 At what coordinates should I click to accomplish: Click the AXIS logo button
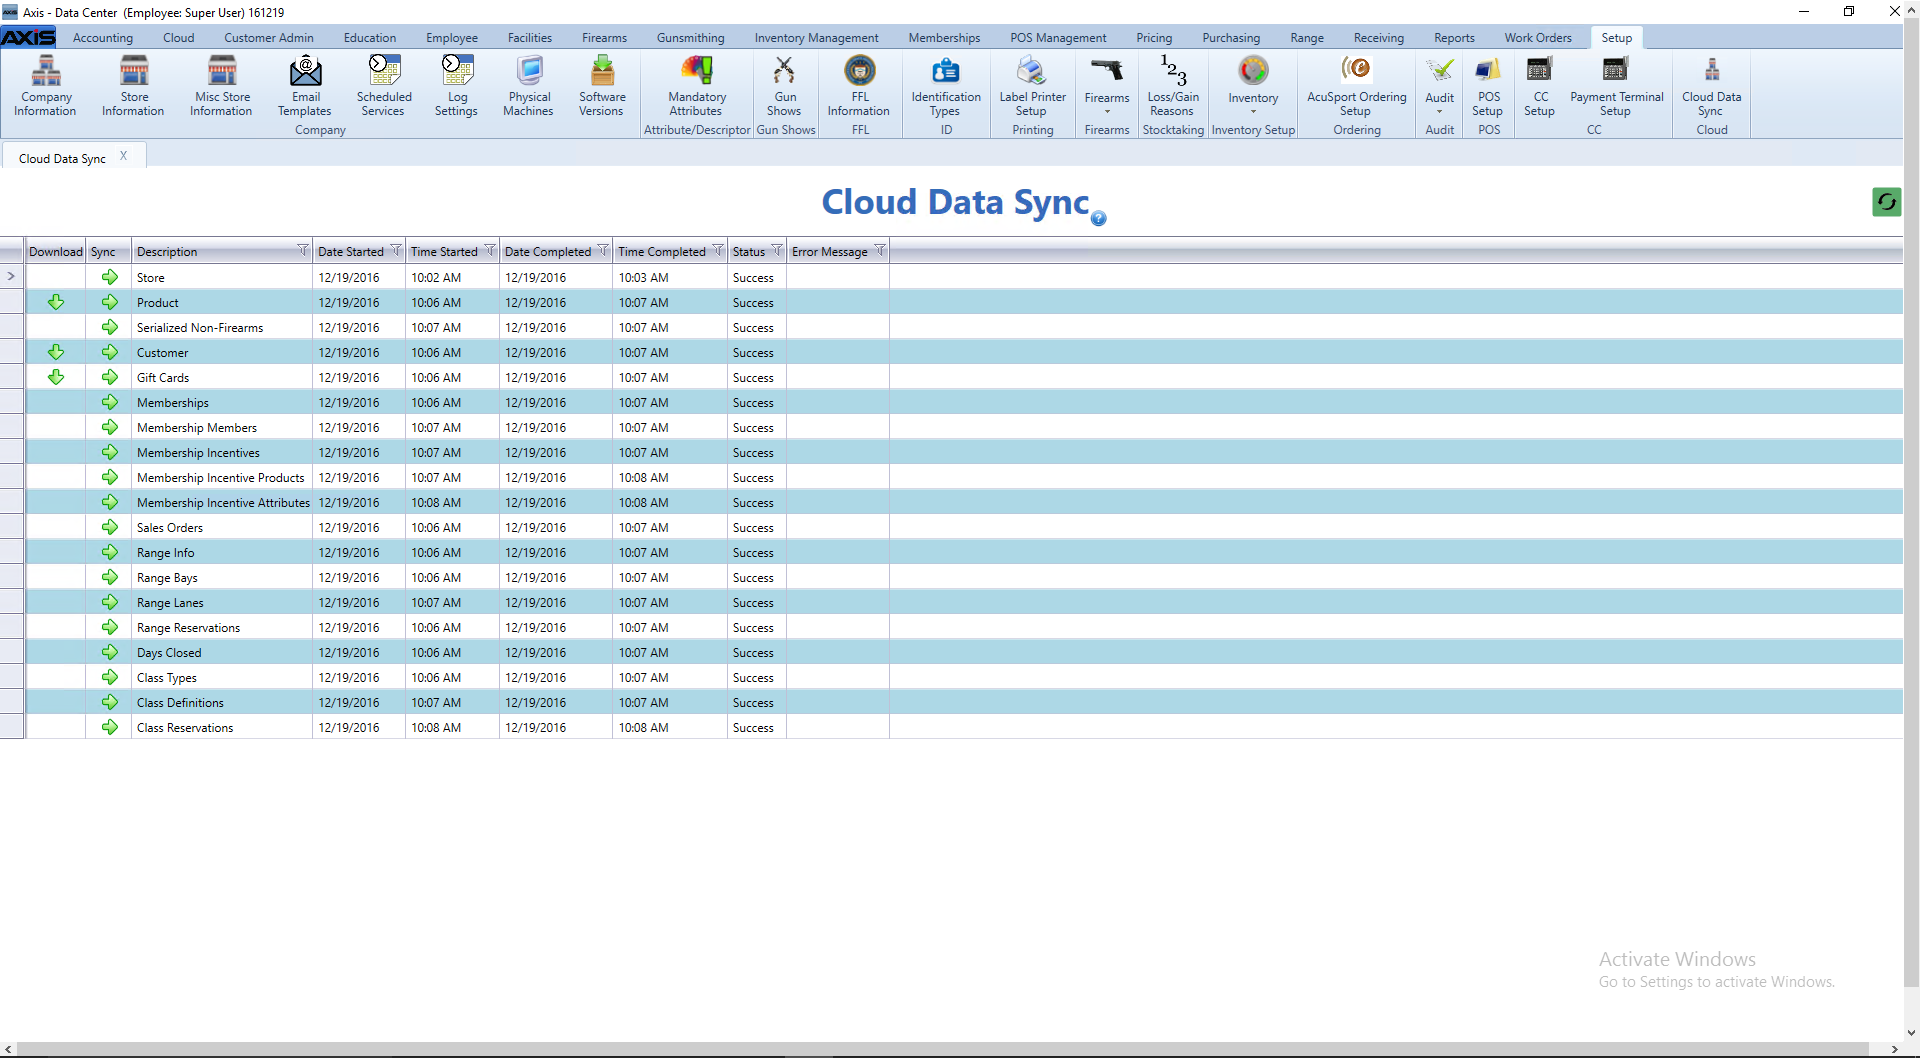28,37
